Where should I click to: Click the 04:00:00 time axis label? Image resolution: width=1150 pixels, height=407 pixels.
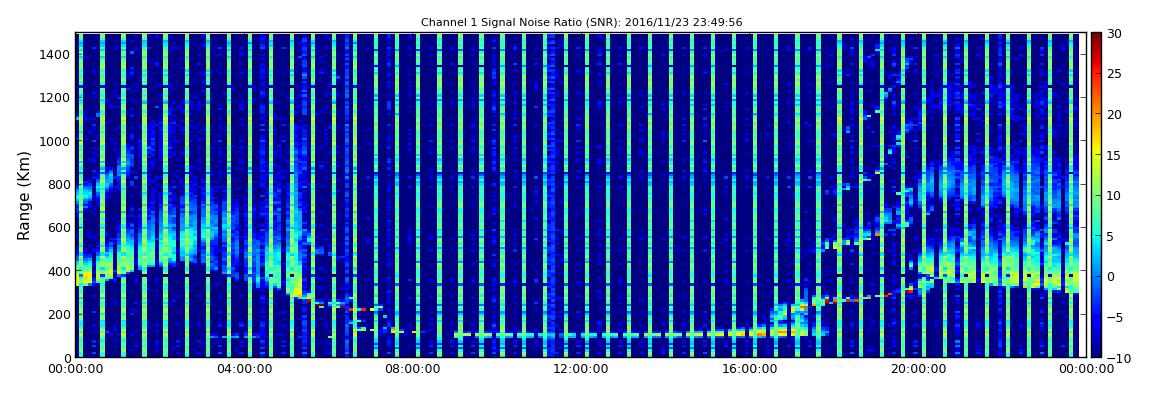point(245,370)
